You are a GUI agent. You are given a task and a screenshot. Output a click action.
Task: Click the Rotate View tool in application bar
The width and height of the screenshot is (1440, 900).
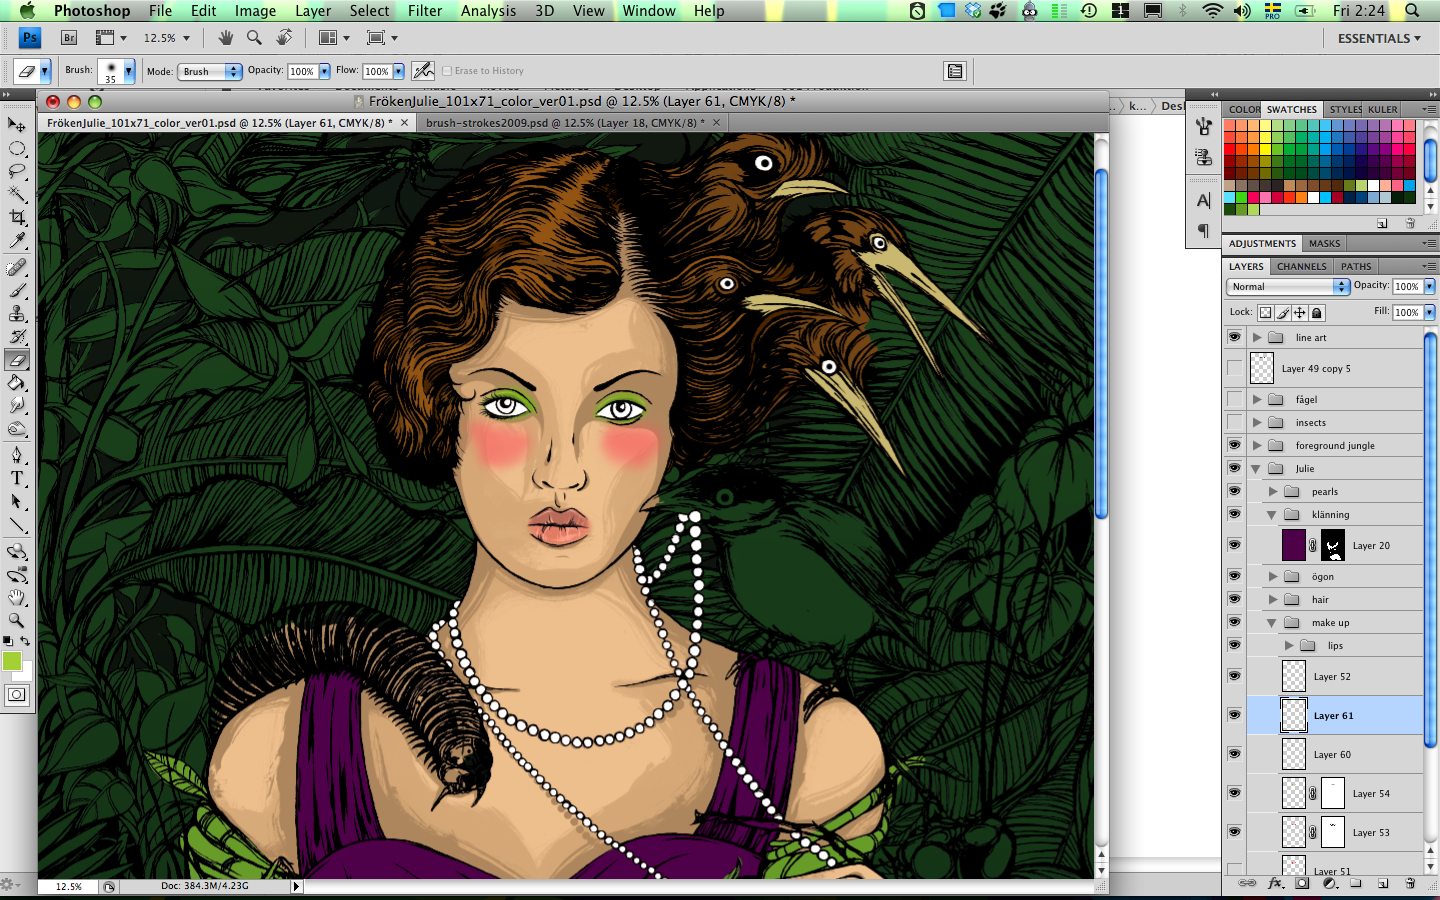(285, 38)
